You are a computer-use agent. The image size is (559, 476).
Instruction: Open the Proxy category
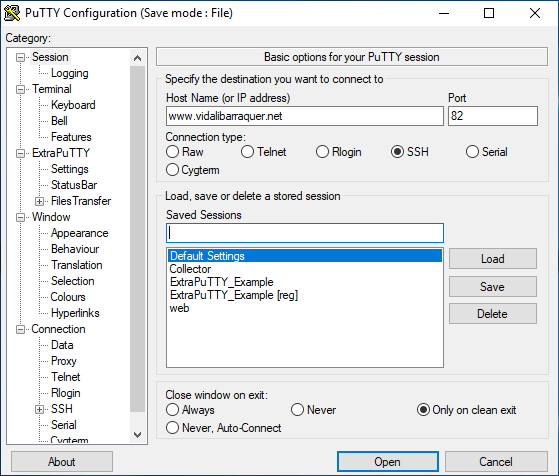[63, 361]
